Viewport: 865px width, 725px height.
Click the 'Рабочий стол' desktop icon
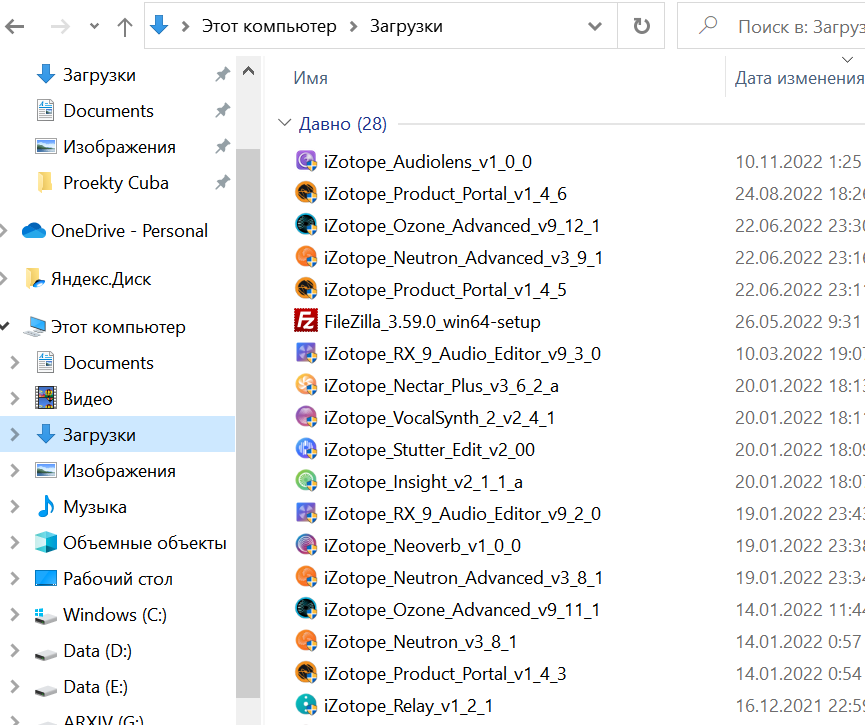click(46, 578)
